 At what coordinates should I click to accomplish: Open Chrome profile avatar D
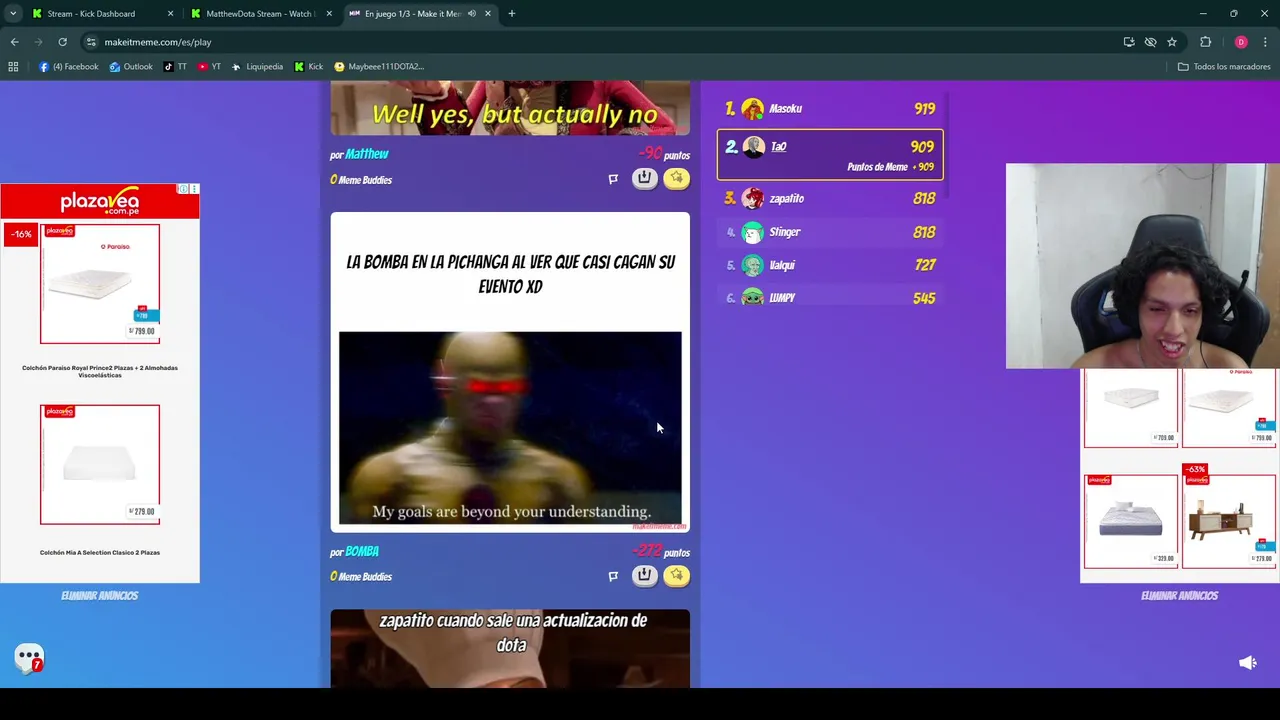[x=1241, y=42]
